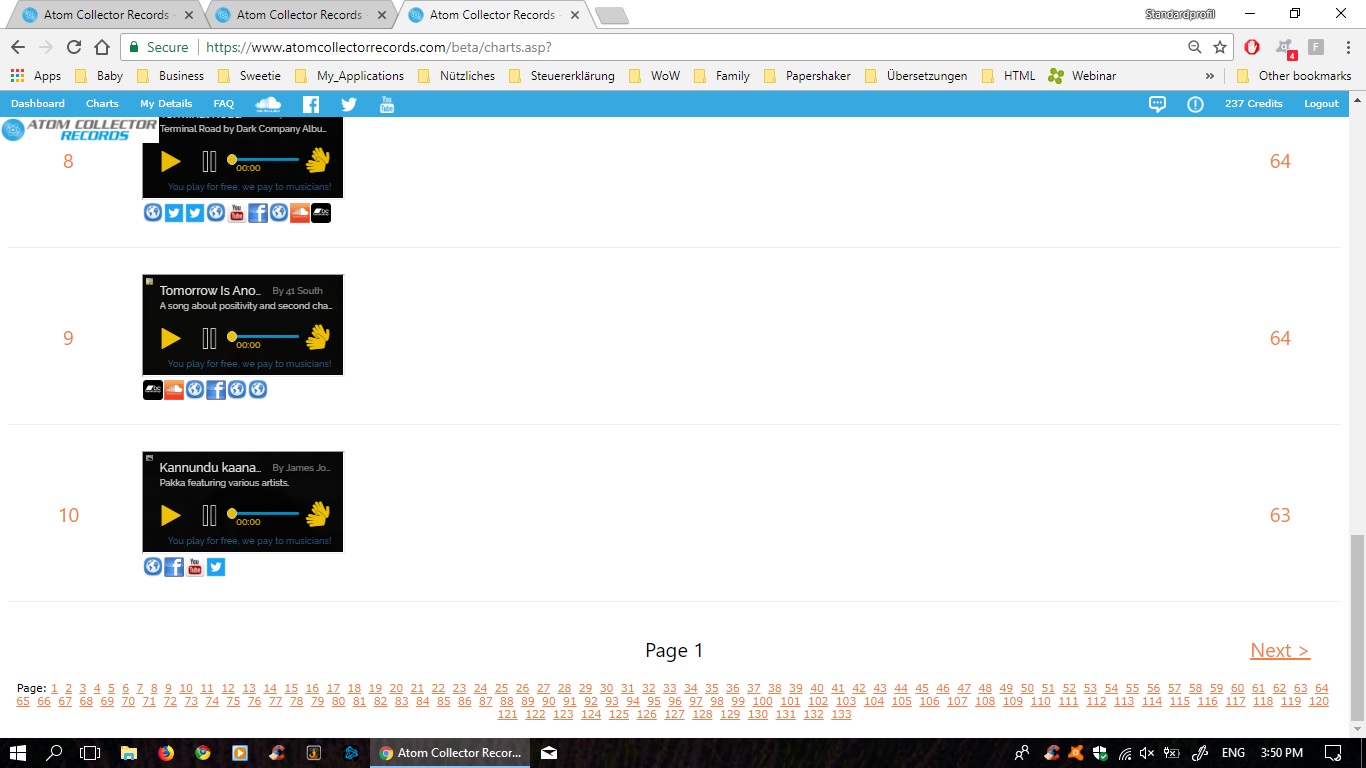
Task: Open the Apps shortcut in bookmarks bar
Action: (35, 76)
